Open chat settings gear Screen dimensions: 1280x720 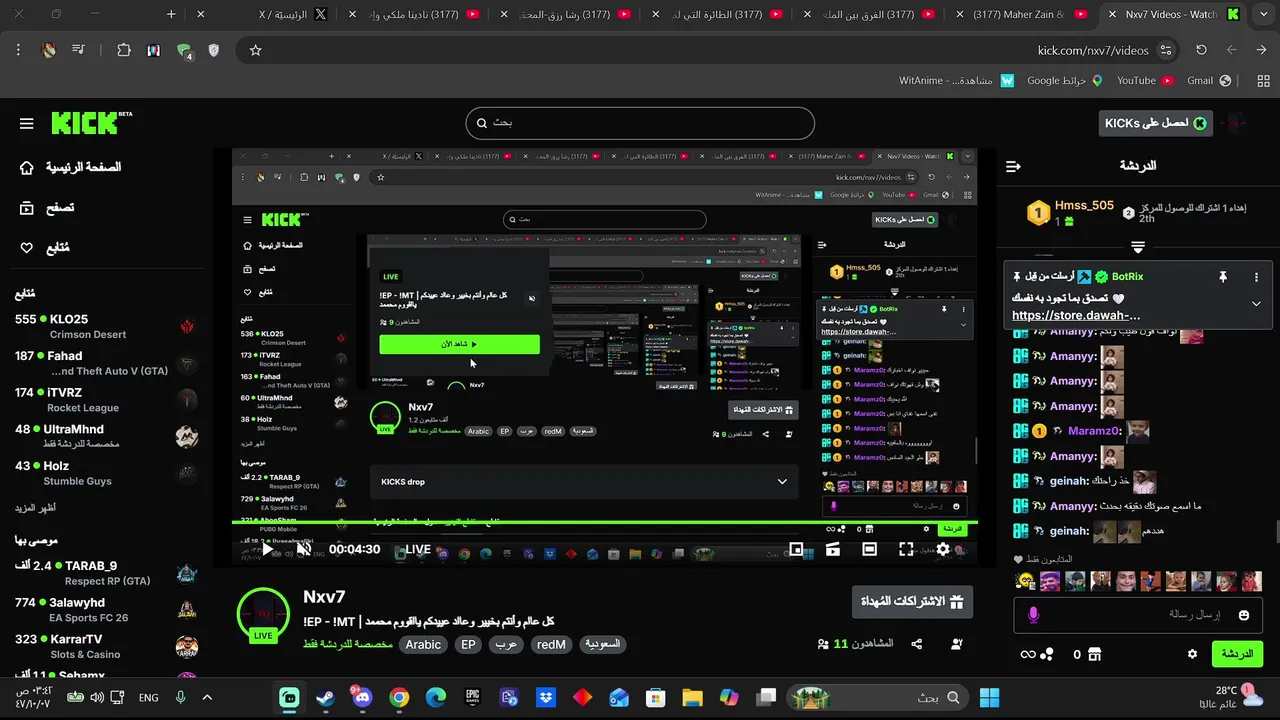pyautogui.click(x=1192, y=654)
